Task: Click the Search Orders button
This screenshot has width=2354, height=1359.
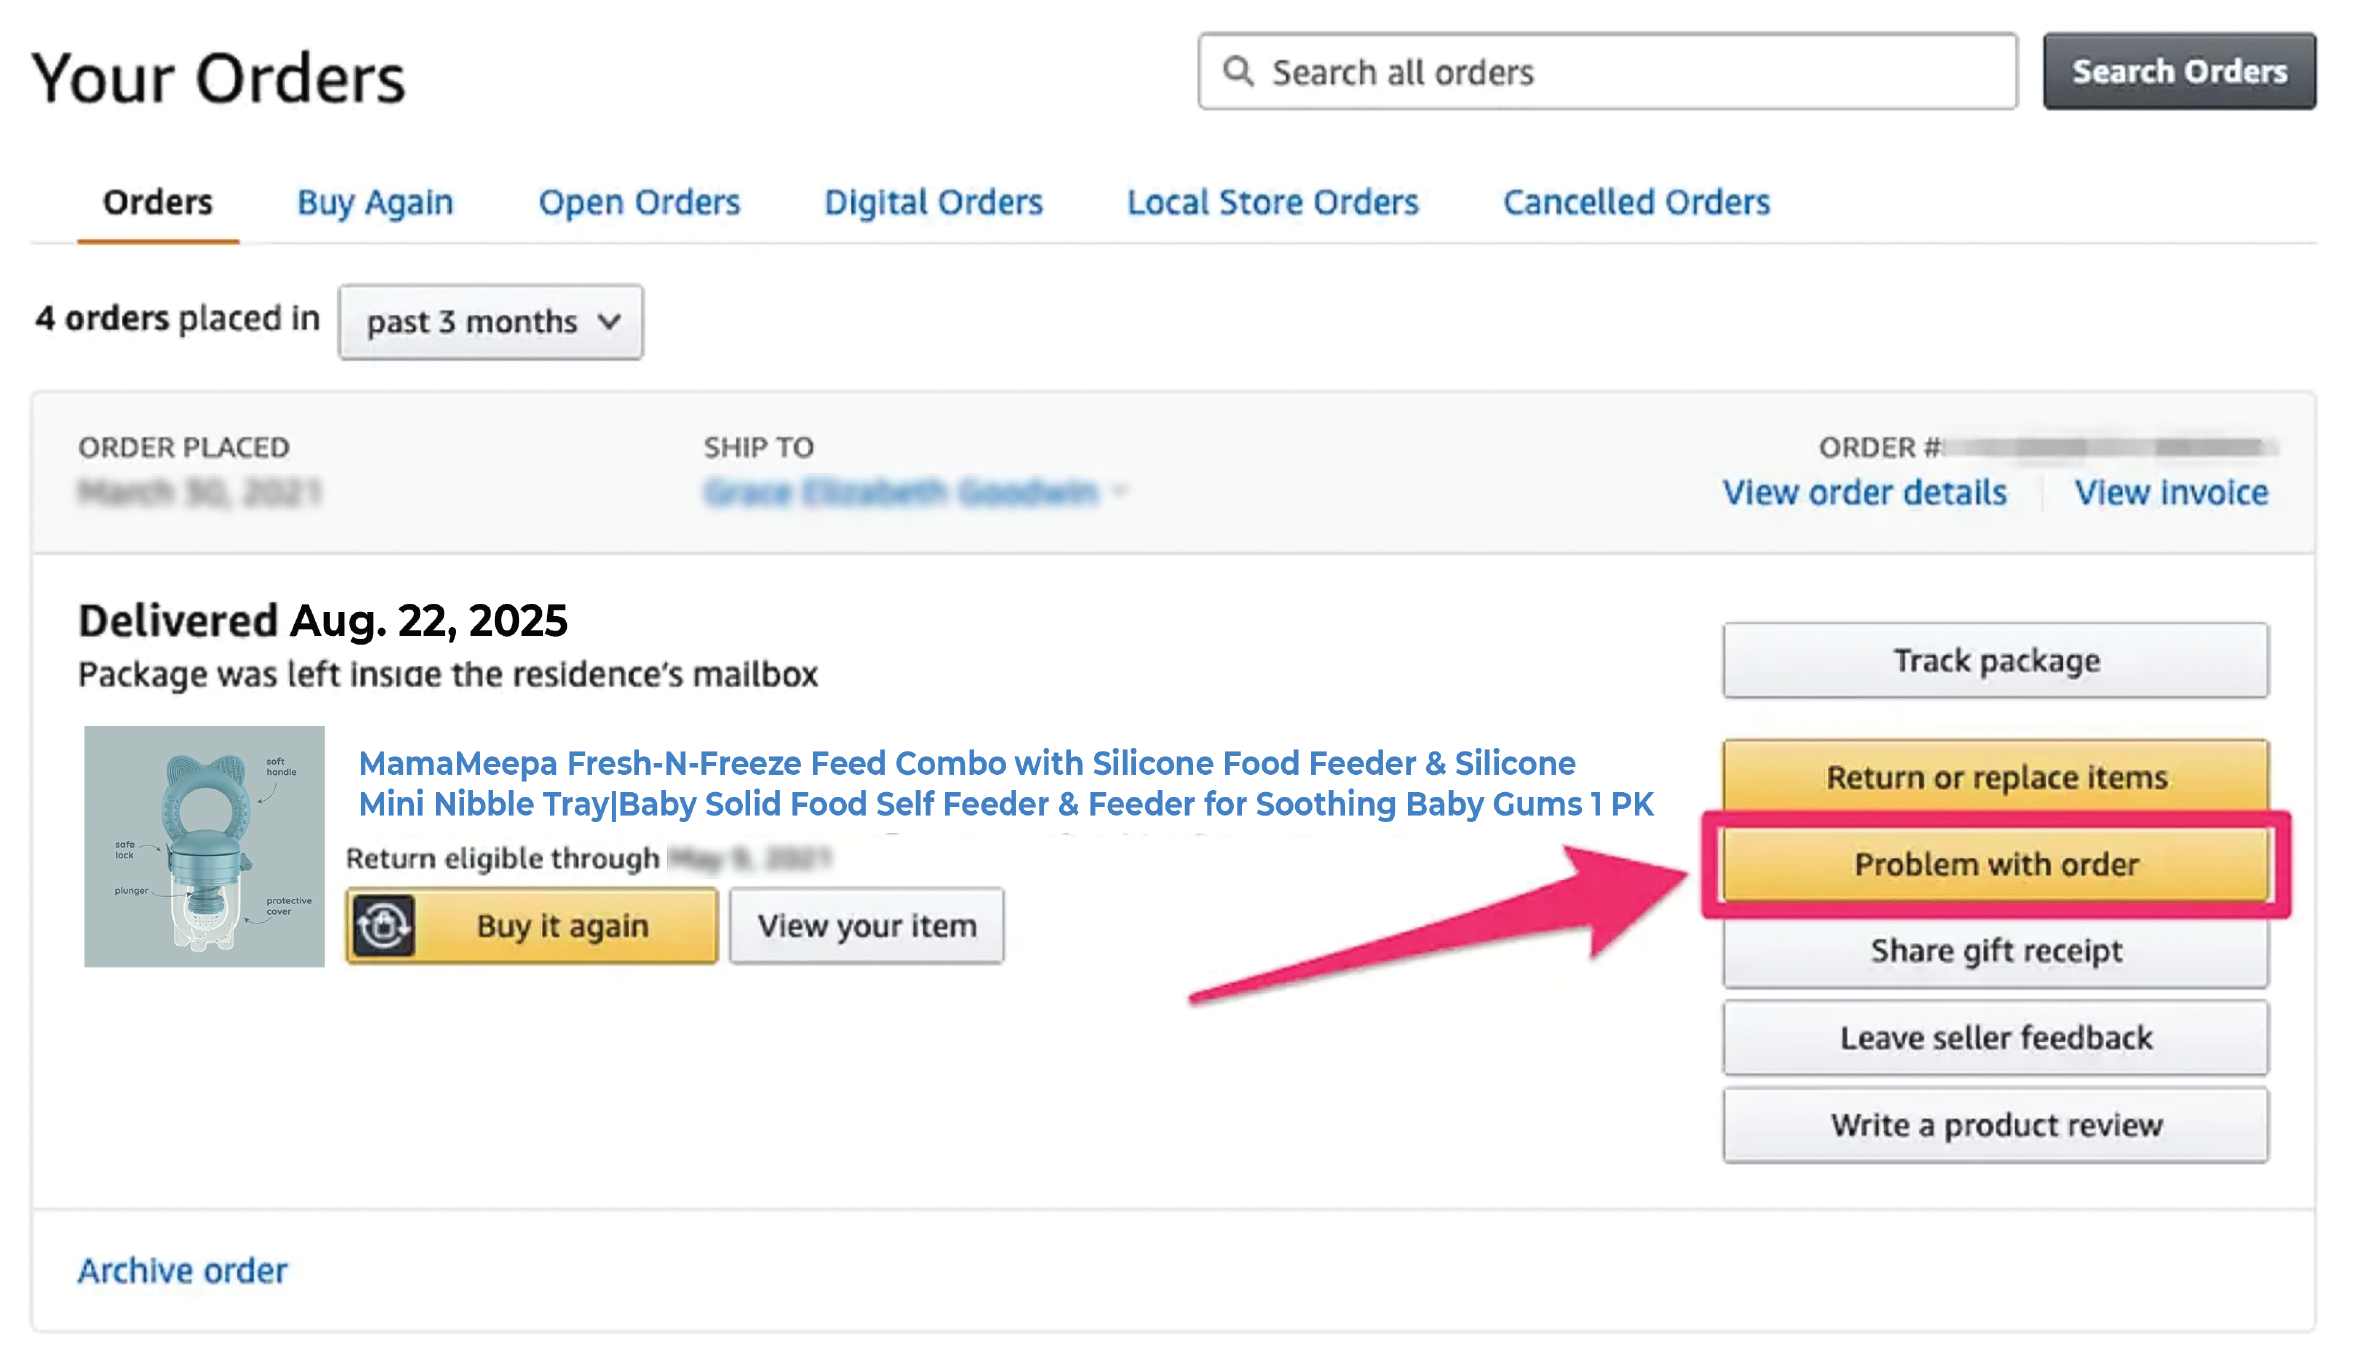Action: click(2179, 72)
